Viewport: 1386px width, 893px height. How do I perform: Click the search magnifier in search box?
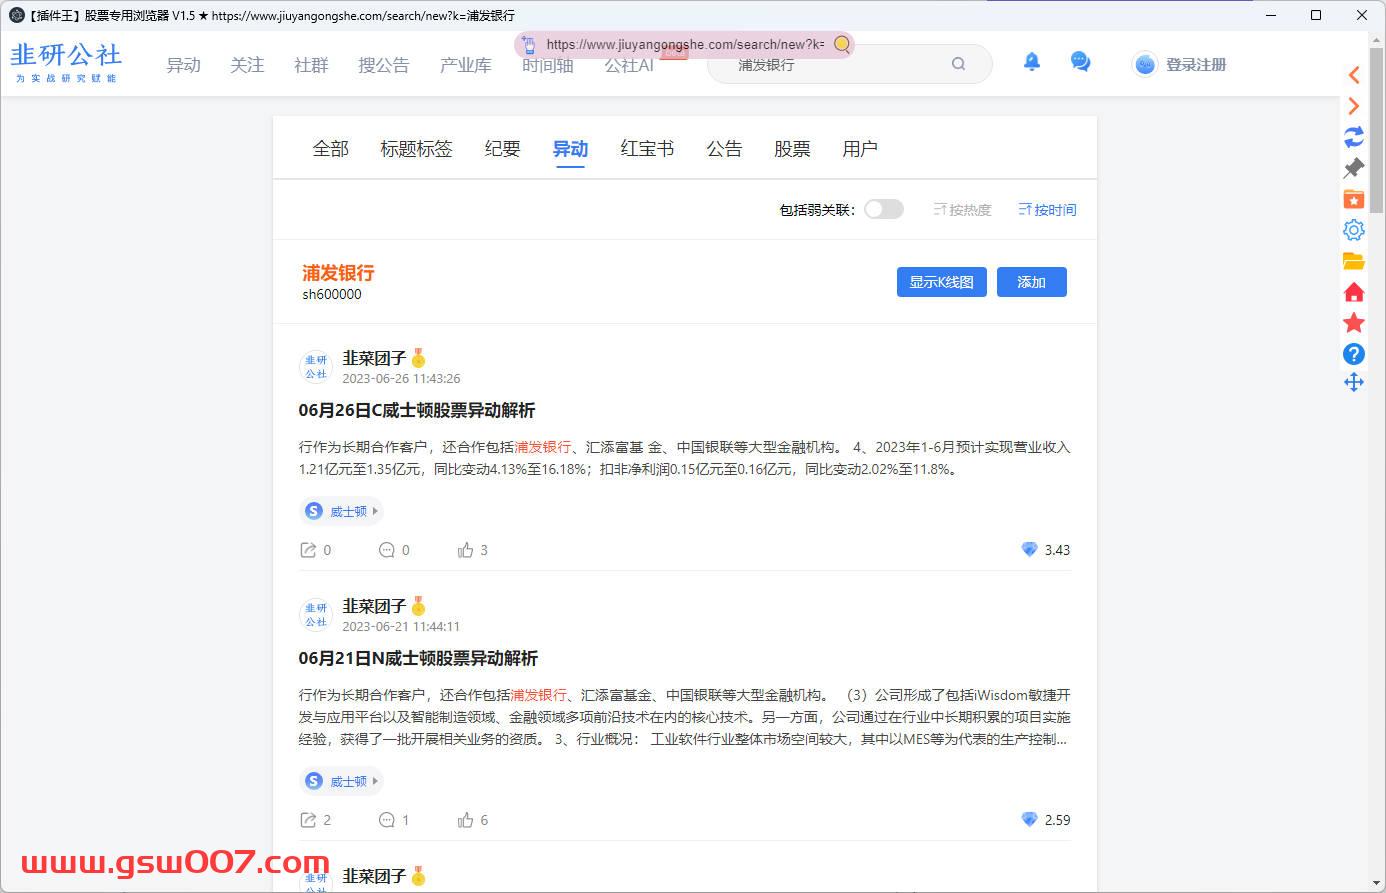click(958, 64)
